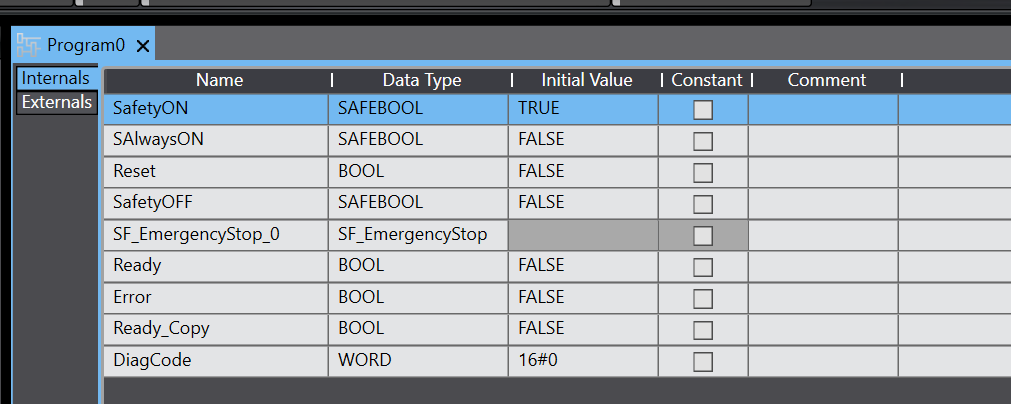This screenshot has width=1011, height=404.
Task: Click DiagCode's 16#0 initial value
Action: 584,360
